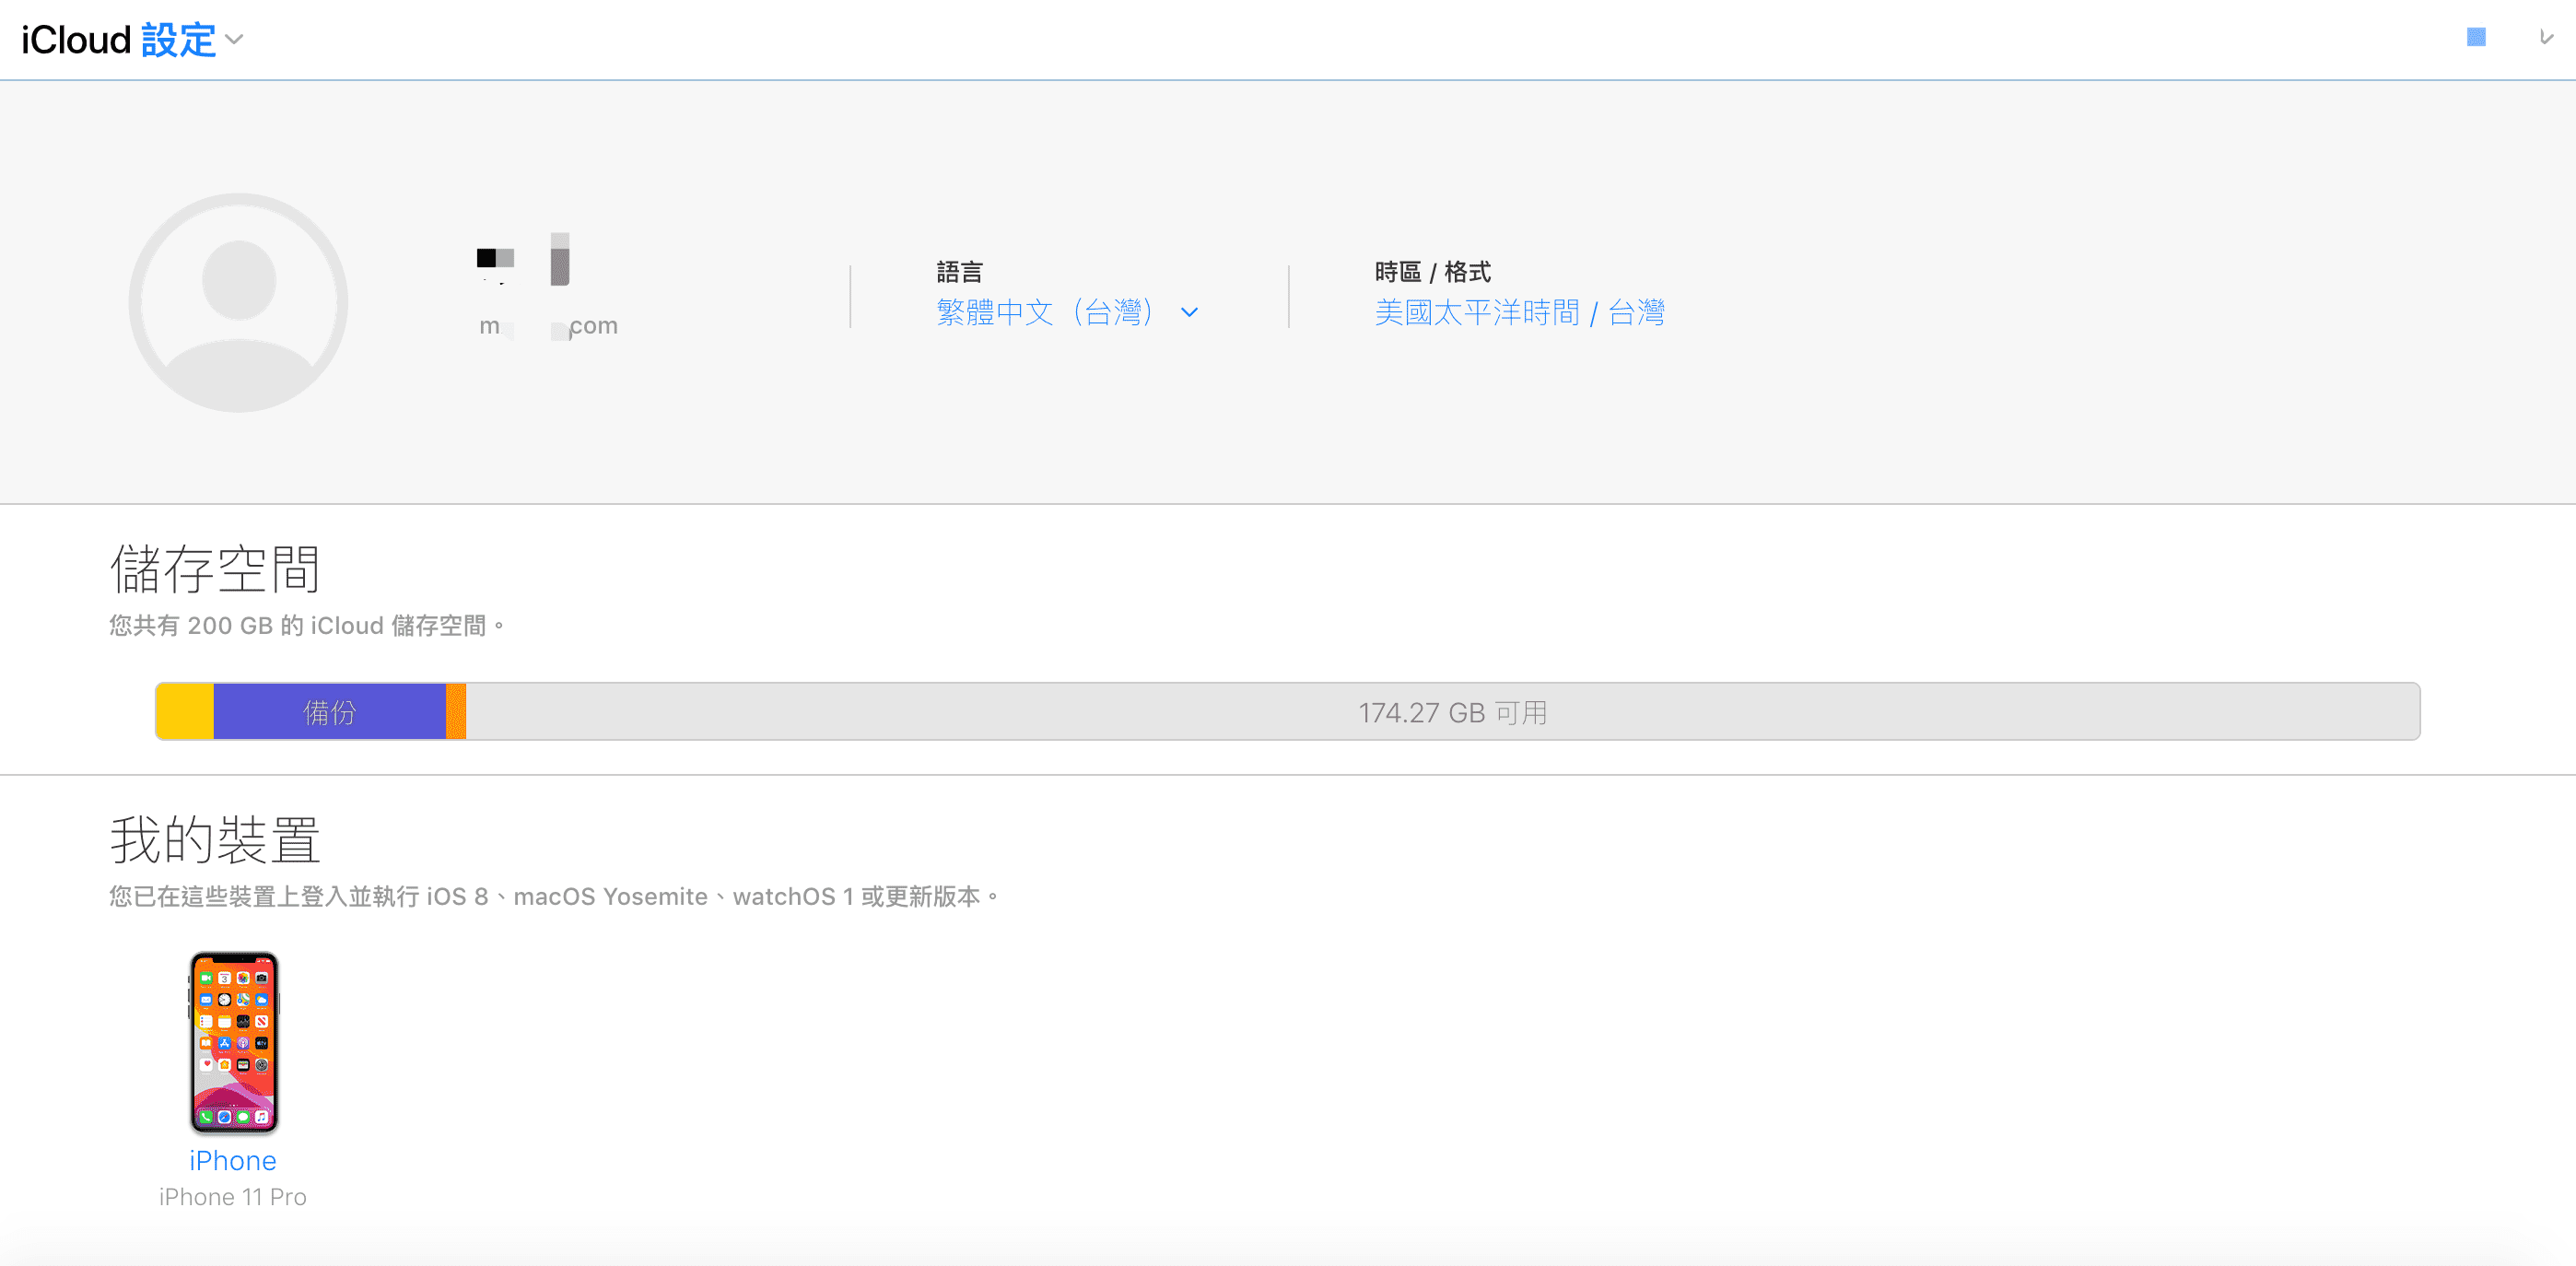Open 美國太平洋時間 / 台灣 time zone link
Screen dimensions: 2576x1266
point(1518,312)
